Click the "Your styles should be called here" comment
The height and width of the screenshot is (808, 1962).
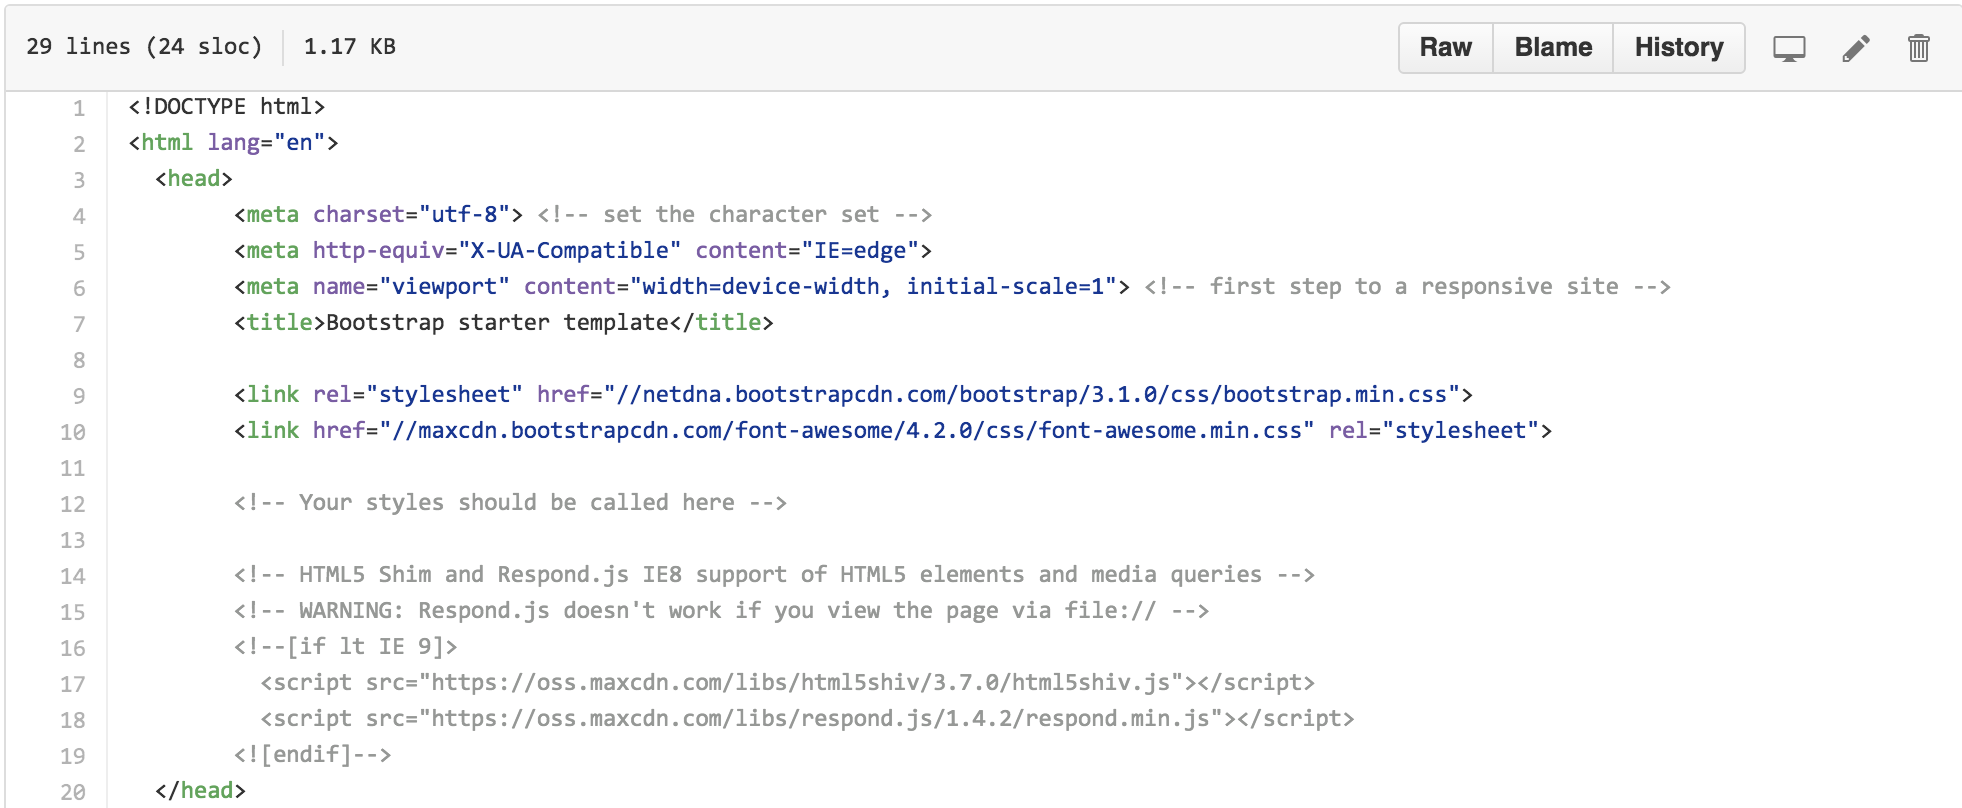[510, 503]
